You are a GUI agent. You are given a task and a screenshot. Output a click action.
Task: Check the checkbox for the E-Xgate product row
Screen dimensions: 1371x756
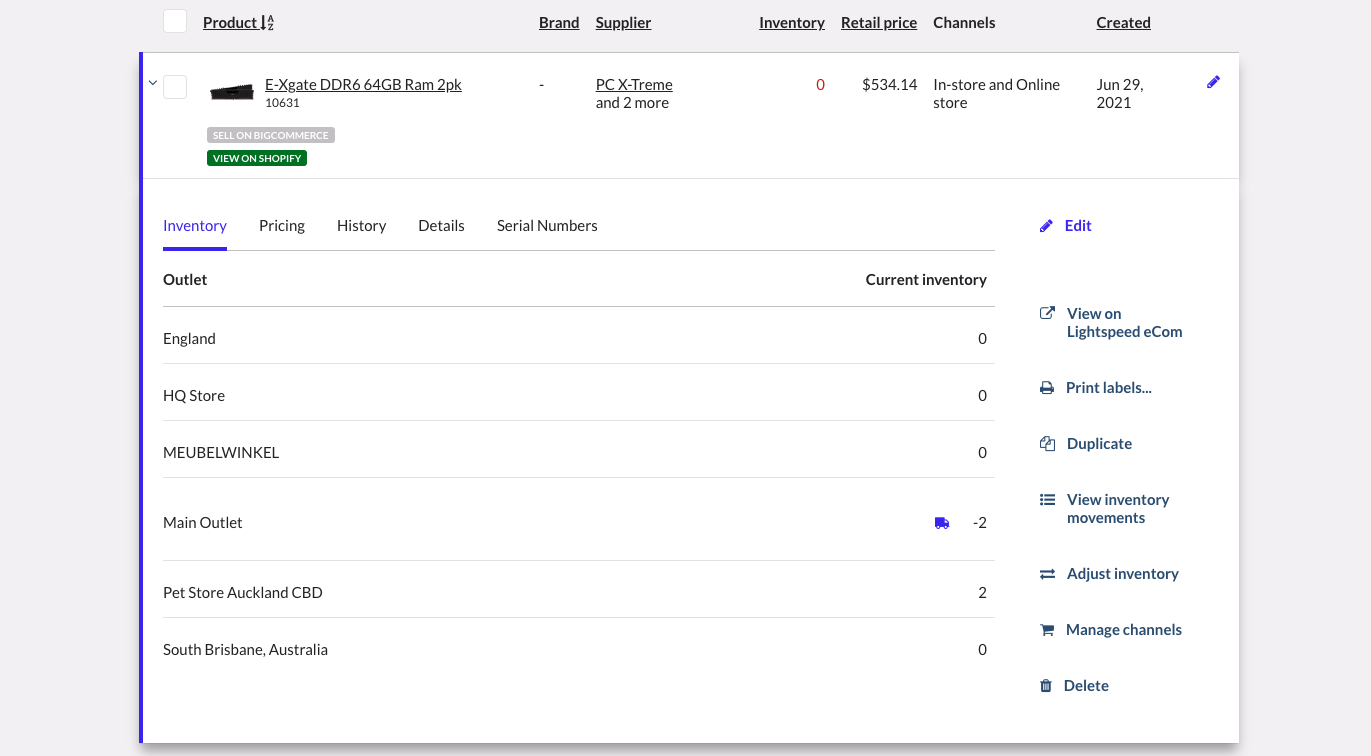[174, 86]
